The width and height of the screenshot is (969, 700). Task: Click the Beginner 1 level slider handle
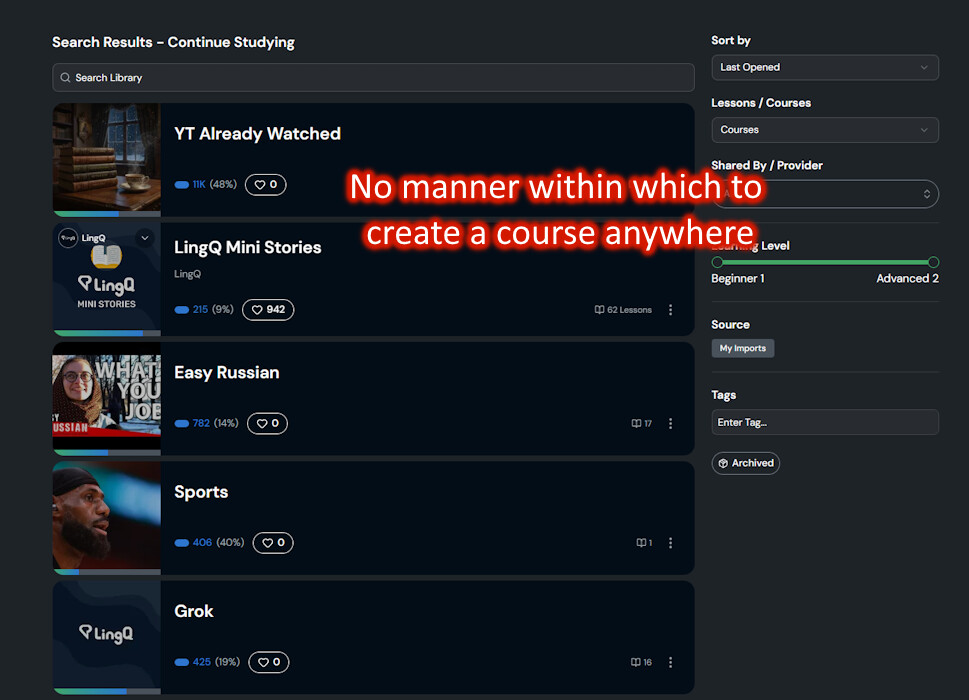(717, 262)
